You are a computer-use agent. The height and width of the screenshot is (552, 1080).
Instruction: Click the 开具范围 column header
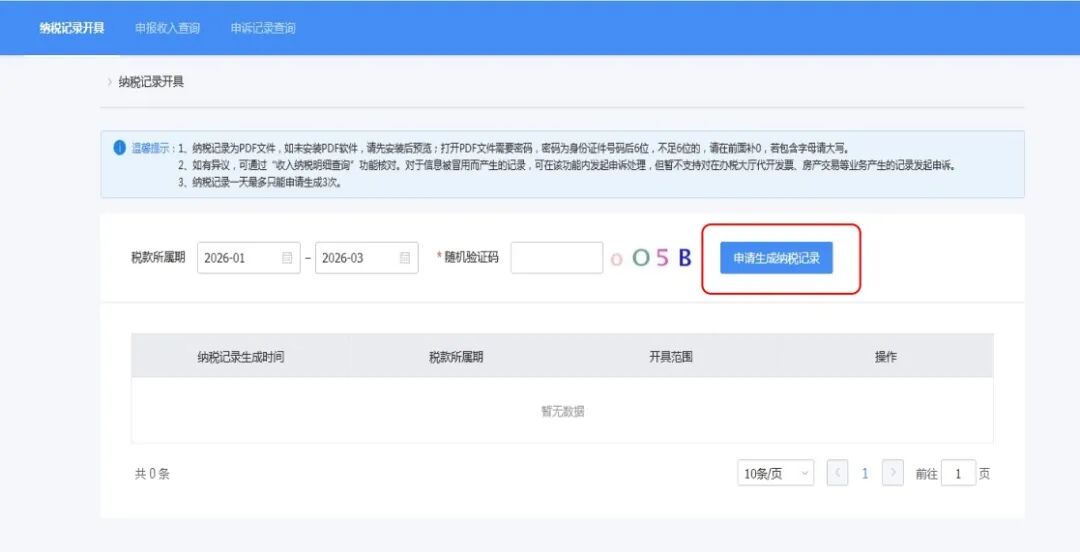[x=671, y=356]
